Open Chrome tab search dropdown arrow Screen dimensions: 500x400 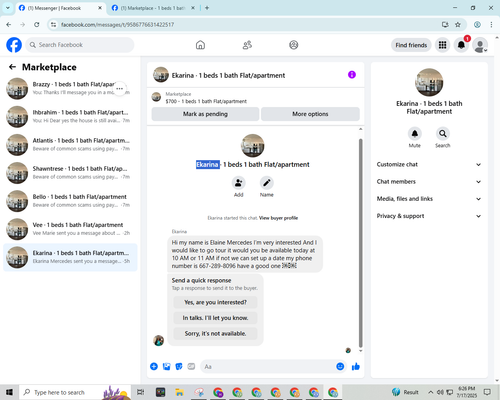coord(8,8)
